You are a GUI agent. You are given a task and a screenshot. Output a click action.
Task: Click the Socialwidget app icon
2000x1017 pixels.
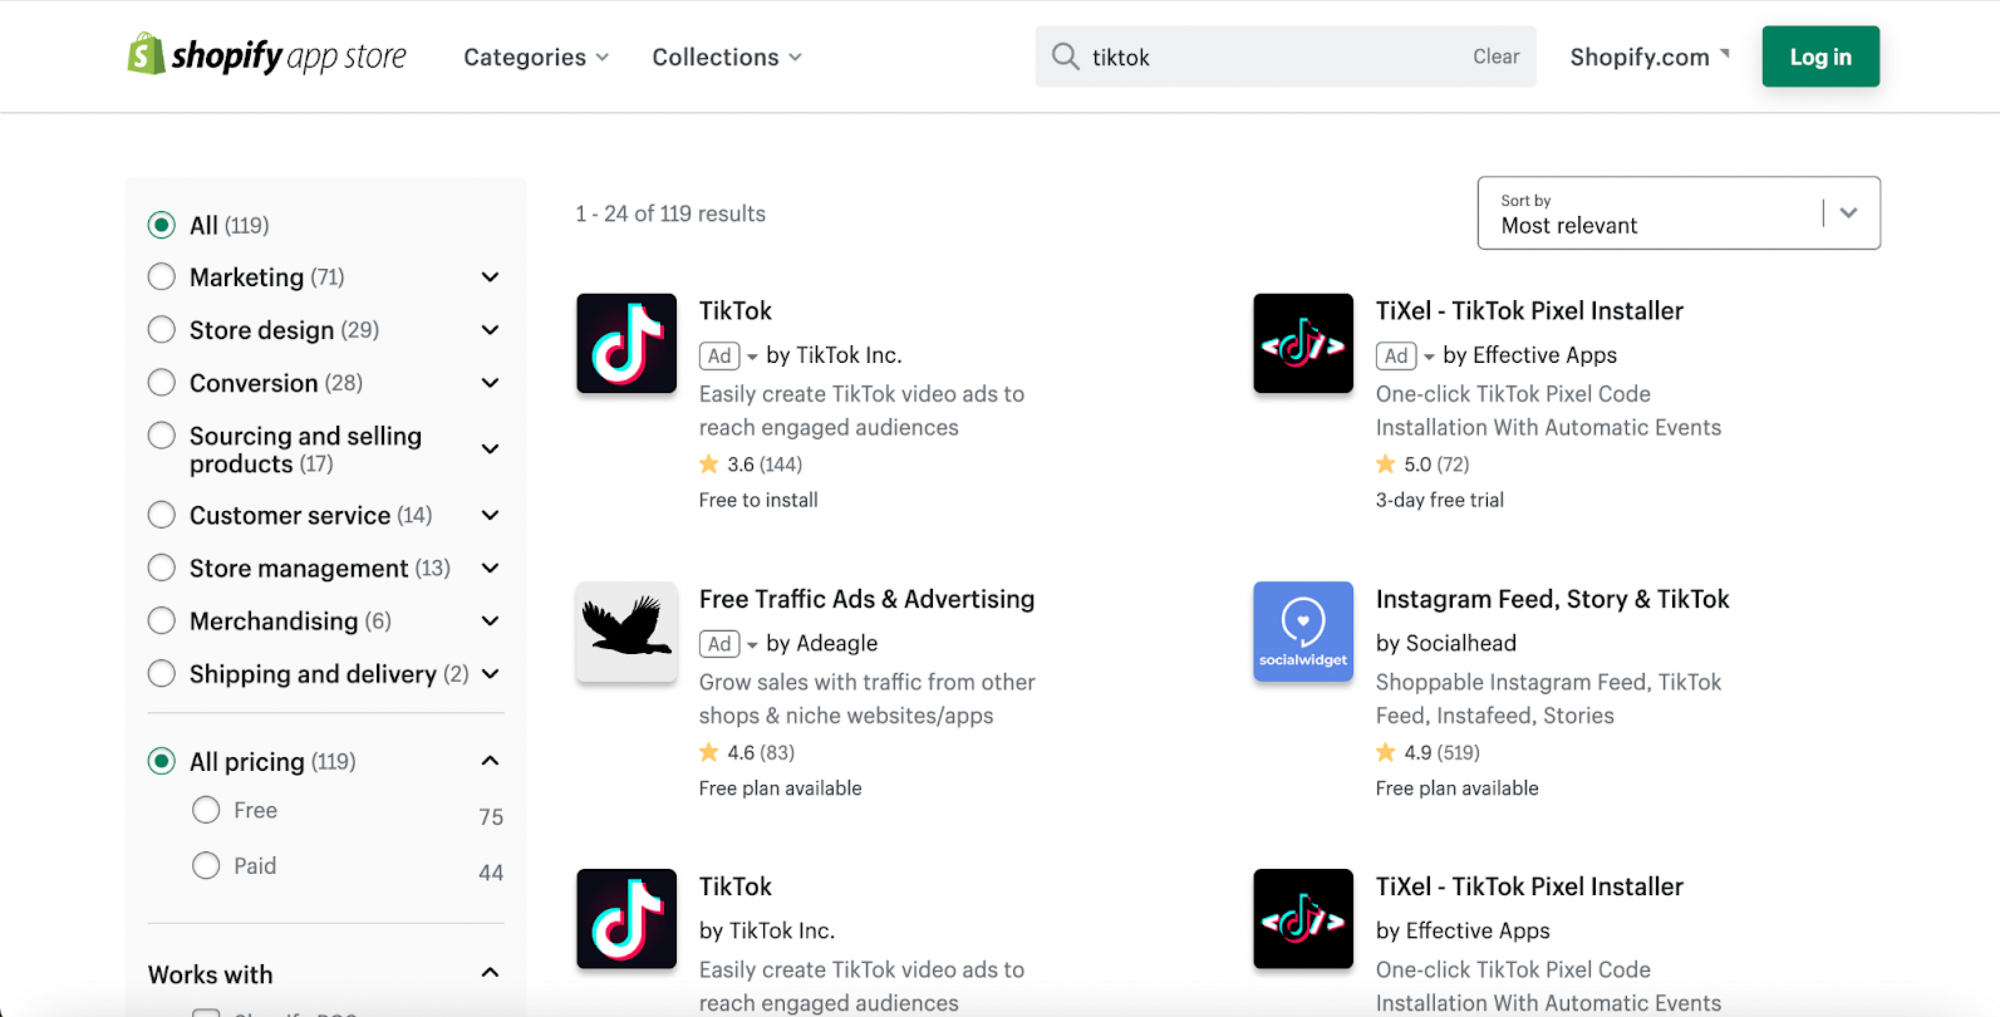click(x=1302, y=631)
